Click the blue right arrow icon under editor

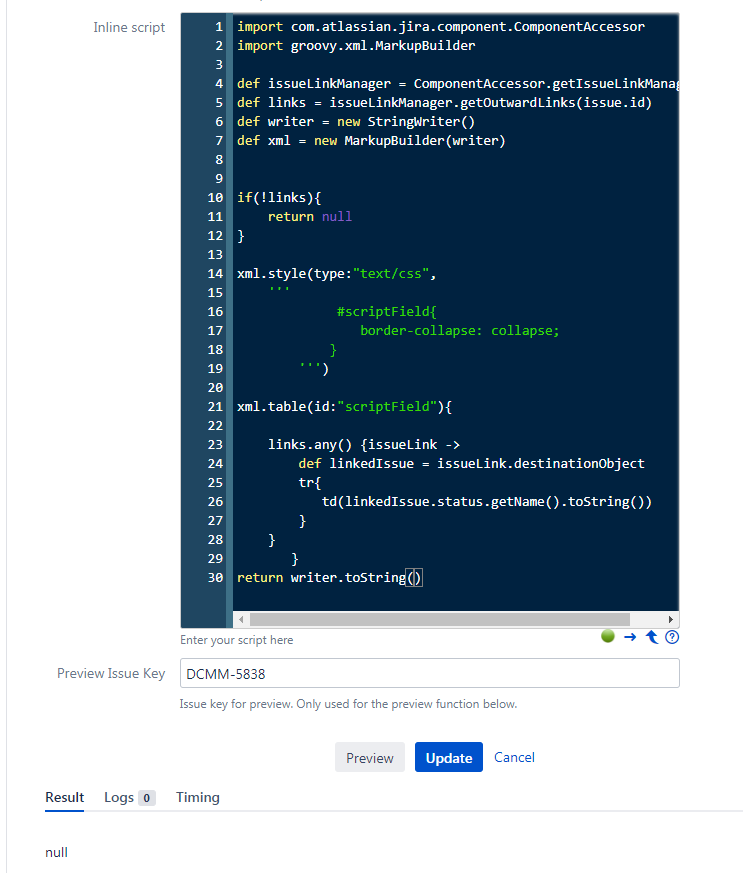pyautogui.click(x=630, y=637)
